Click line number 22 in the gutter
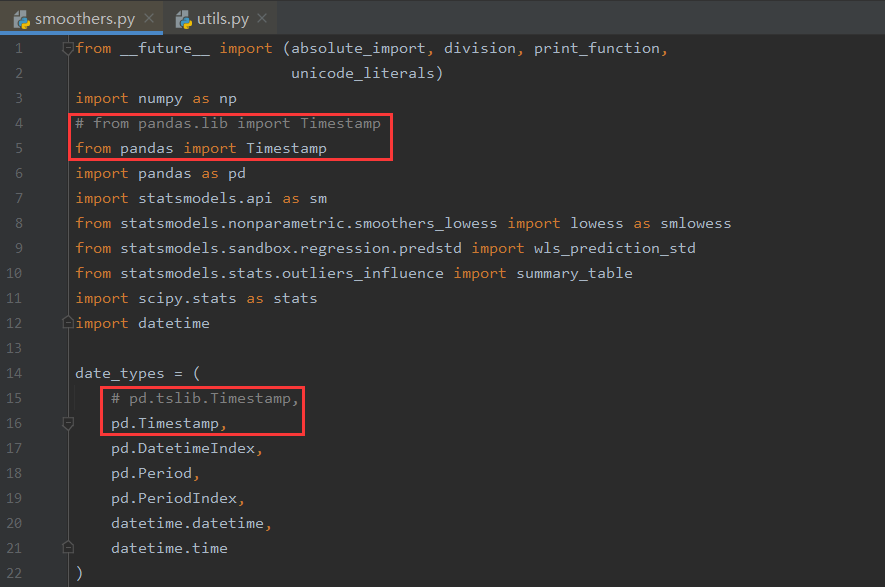This screenshot has height=587, width=885. 14,573
